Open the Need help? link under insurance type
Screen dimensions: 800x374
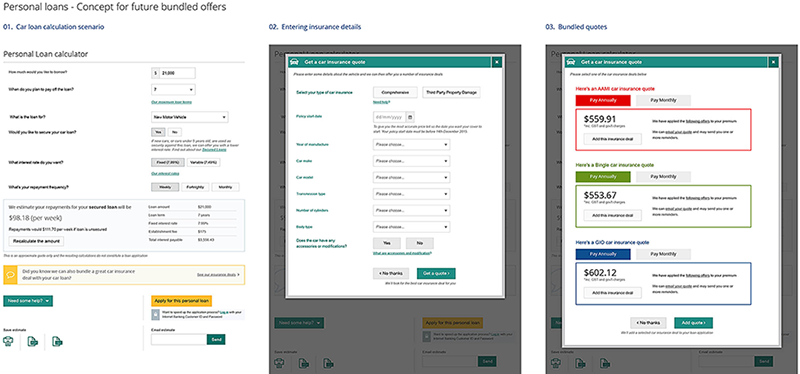point(381,102)
